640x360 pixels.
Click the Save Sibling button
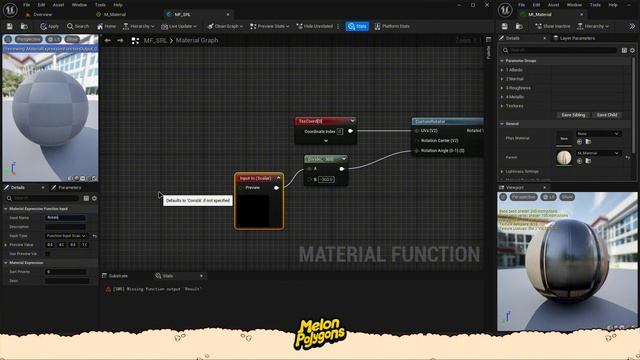click(x=573, y=115)
